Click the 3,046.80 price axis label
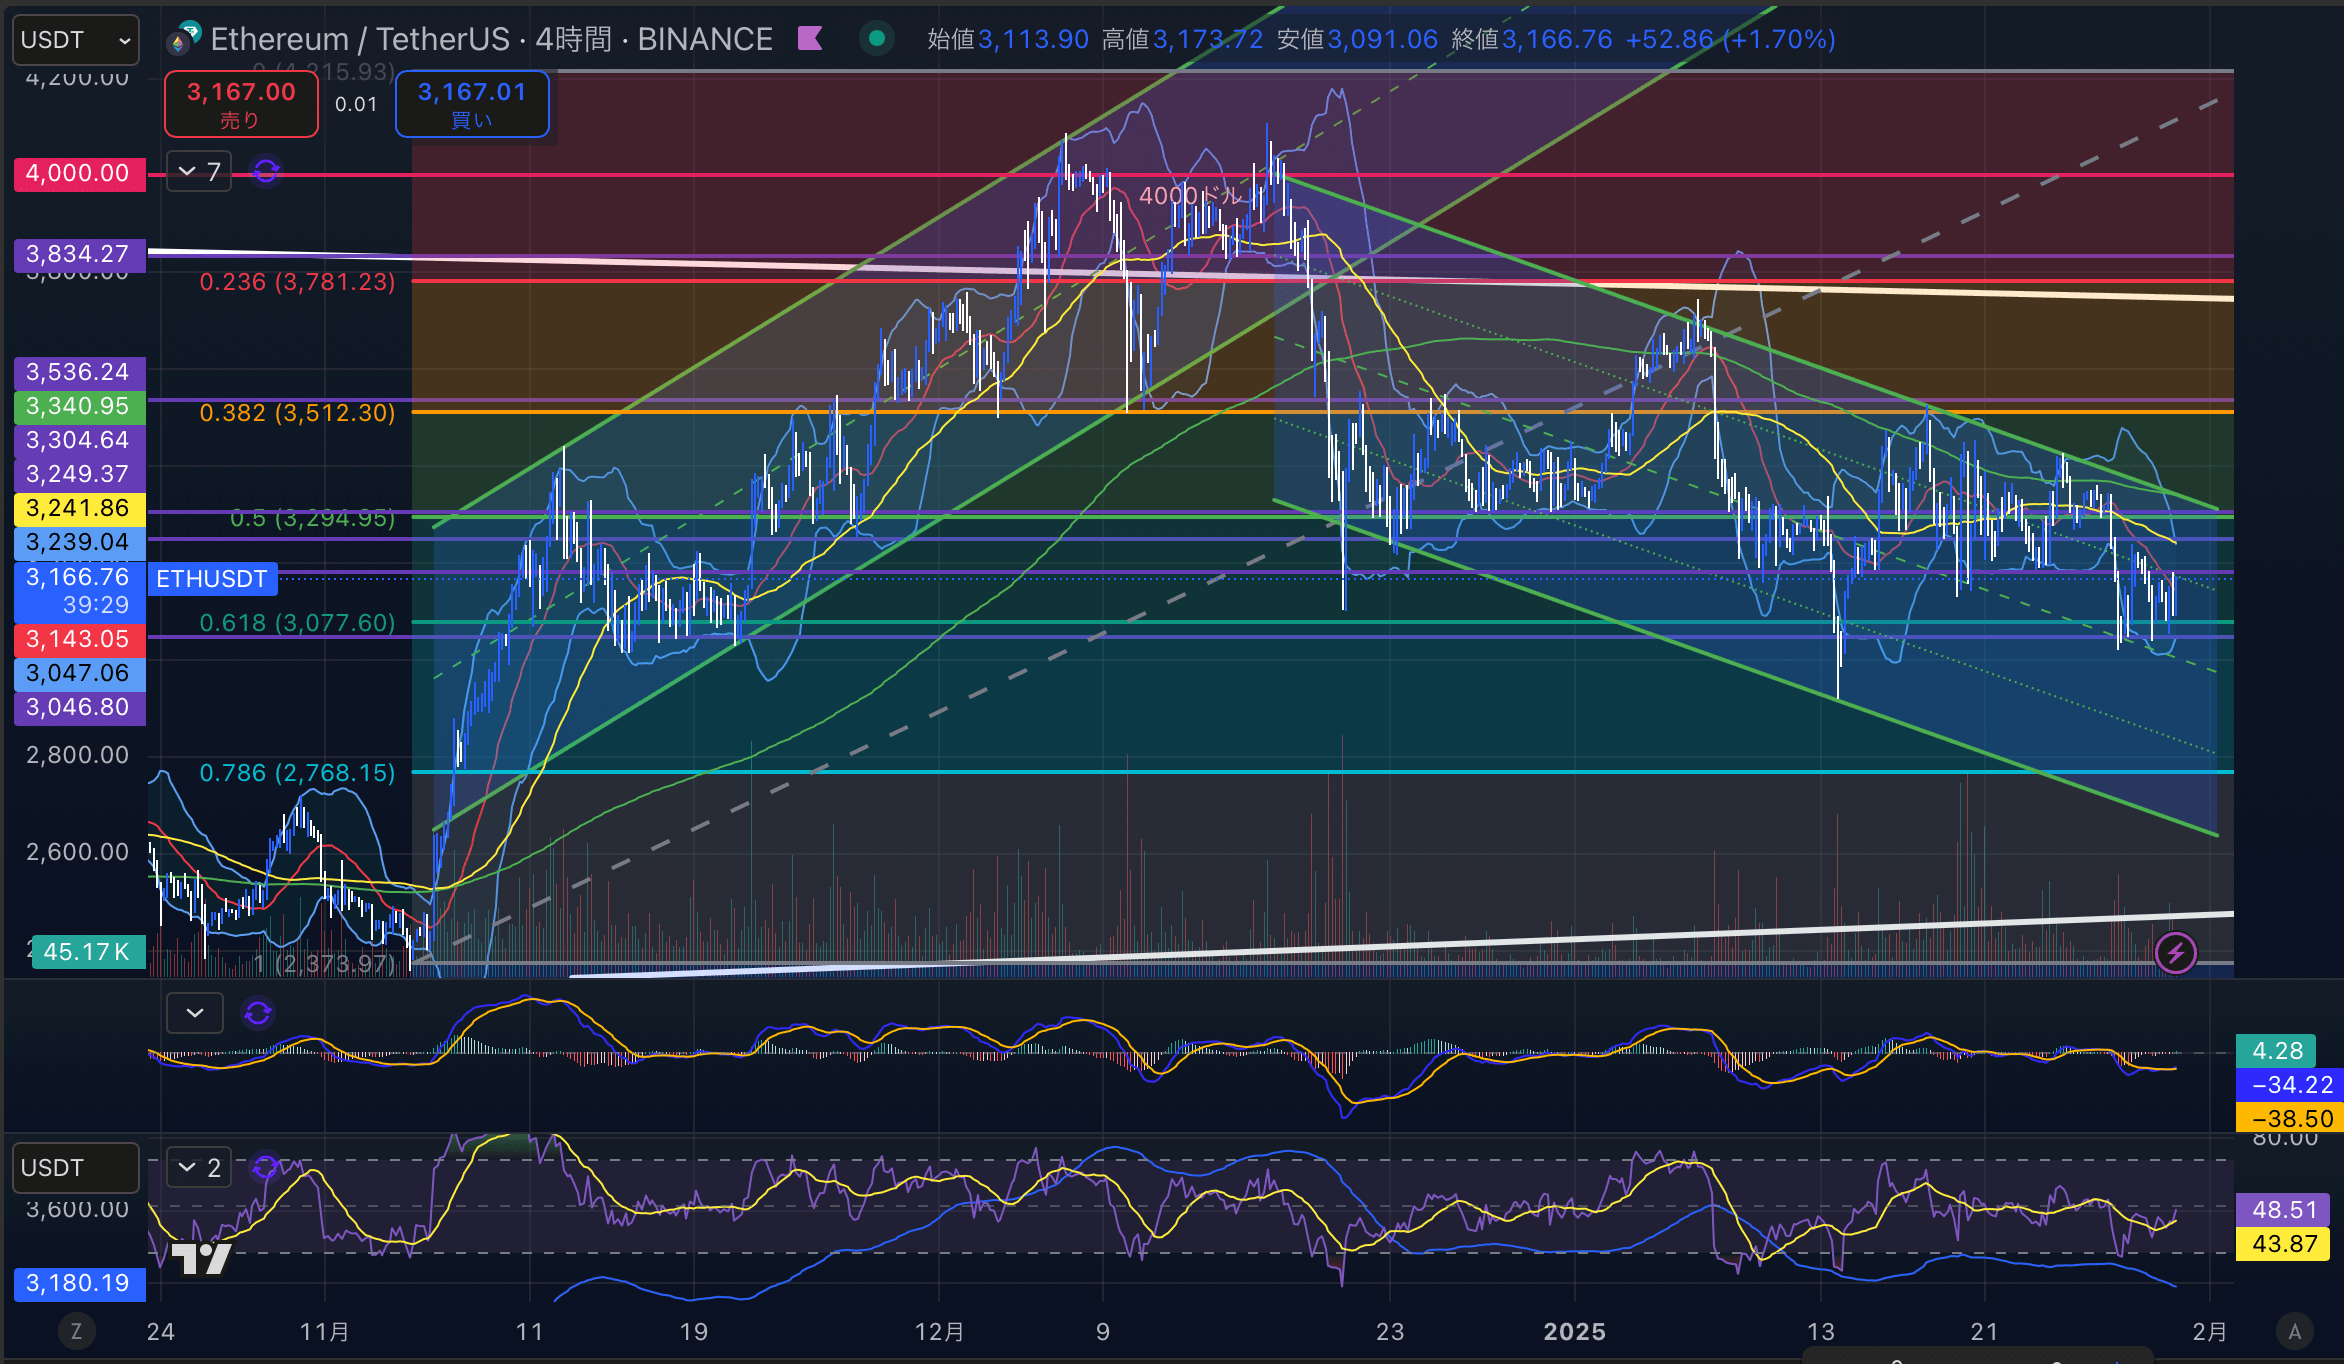 [78, 708]
